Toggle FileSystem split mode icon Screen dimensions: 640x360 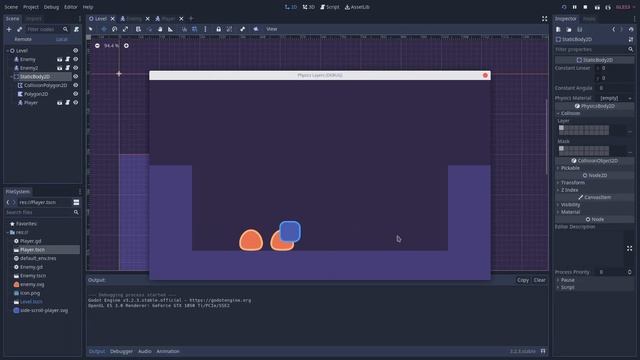click(76, 202)
